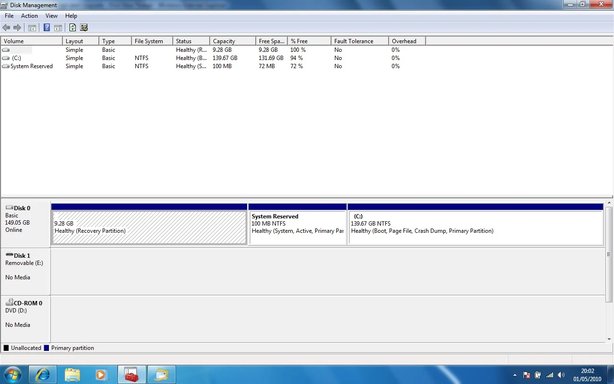The width and height of the screenshot is (614, 384).
Task: Click the 139.67 GB capacity cell
Action: click(x=225, y=58)
